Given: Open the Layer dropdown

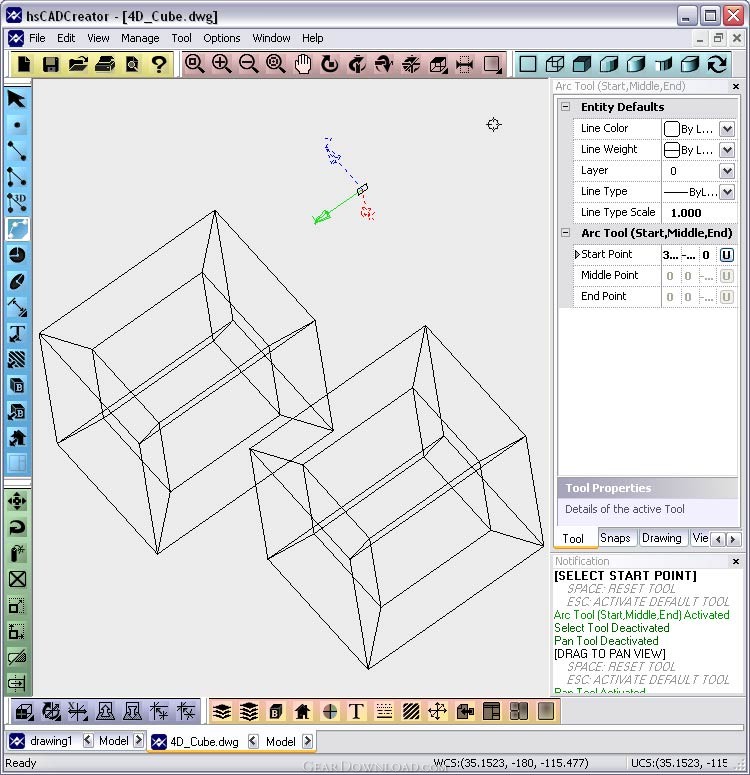Looking at the screenshot, I should pos(727,171).
